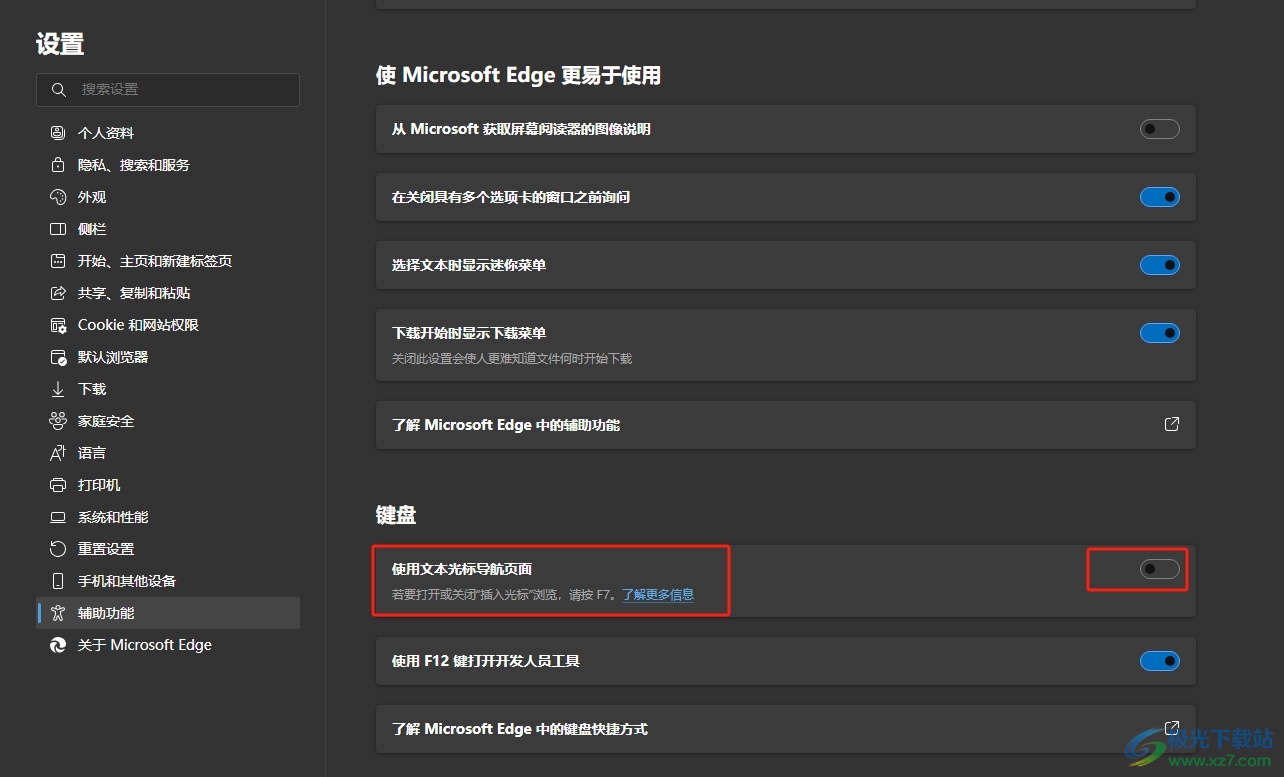Open 关于 Microsoft Edge page
This screenshot has width=1284, height=777.
168,645
